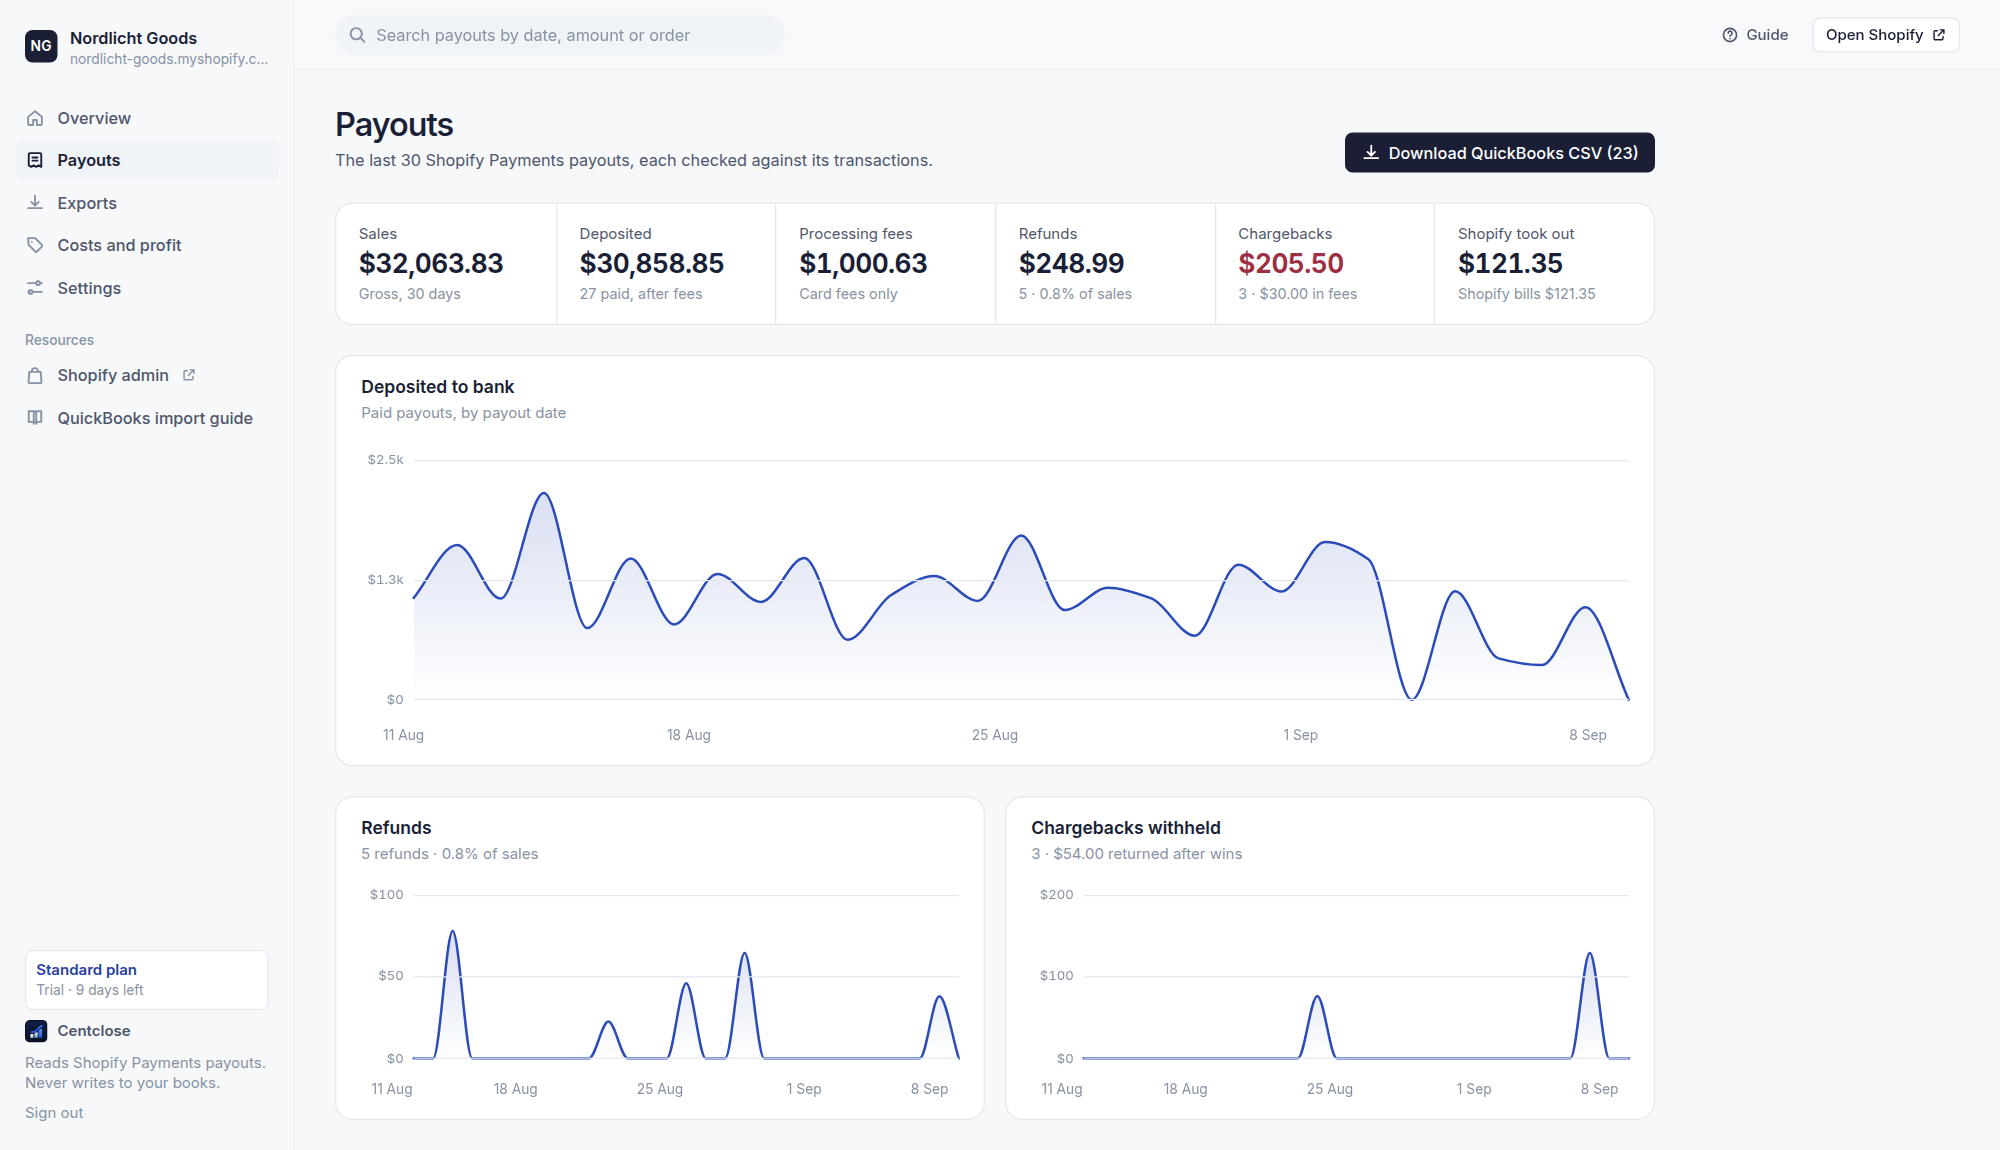The image size is (2000, 1150).
Task: Click the Shopify took out $121.35 value
Action: [x=1510, y=263]
